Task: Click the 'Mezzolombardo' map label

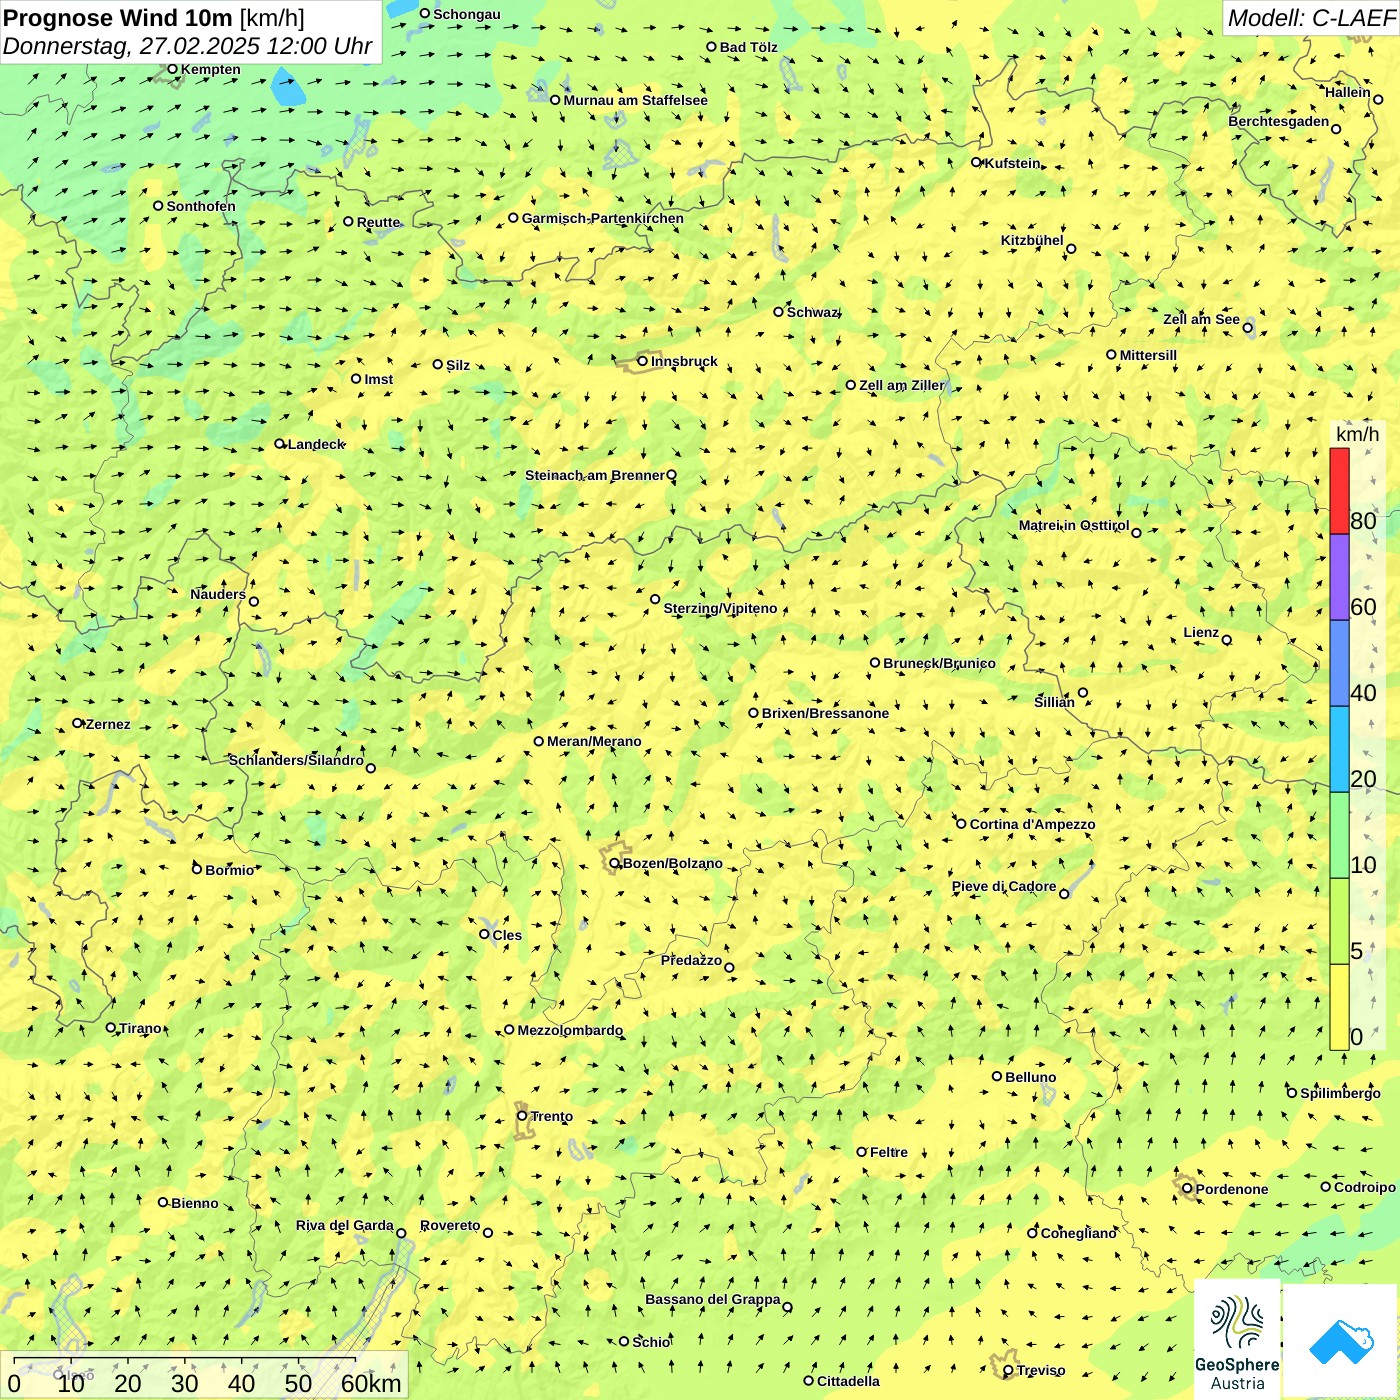Action: tap(570, 1030)
